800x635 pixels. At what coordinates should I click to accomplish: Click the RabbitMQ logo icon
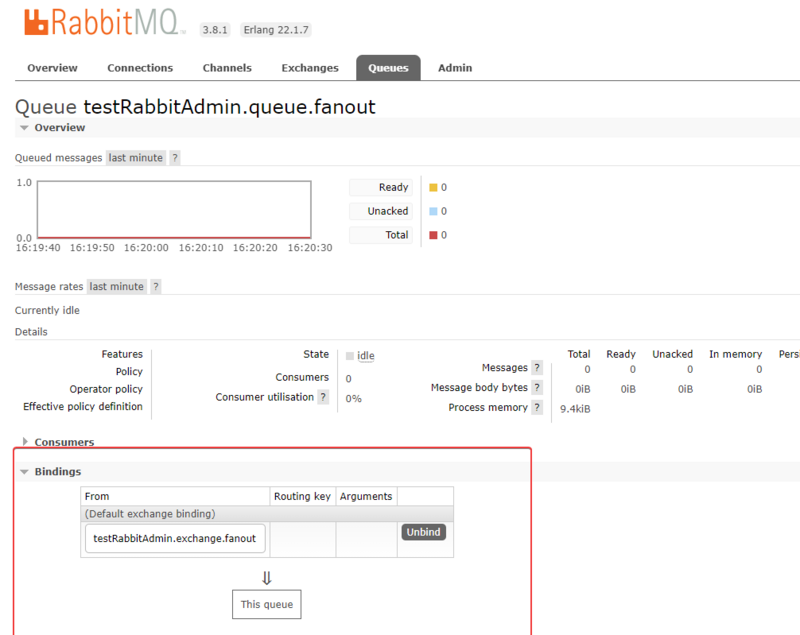[x=37, y=23]
